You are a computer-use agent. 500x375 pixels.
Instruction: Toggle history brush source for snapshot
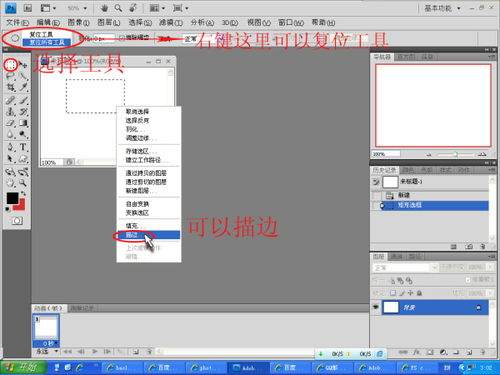pyautogui.click(x=376, y=182)
